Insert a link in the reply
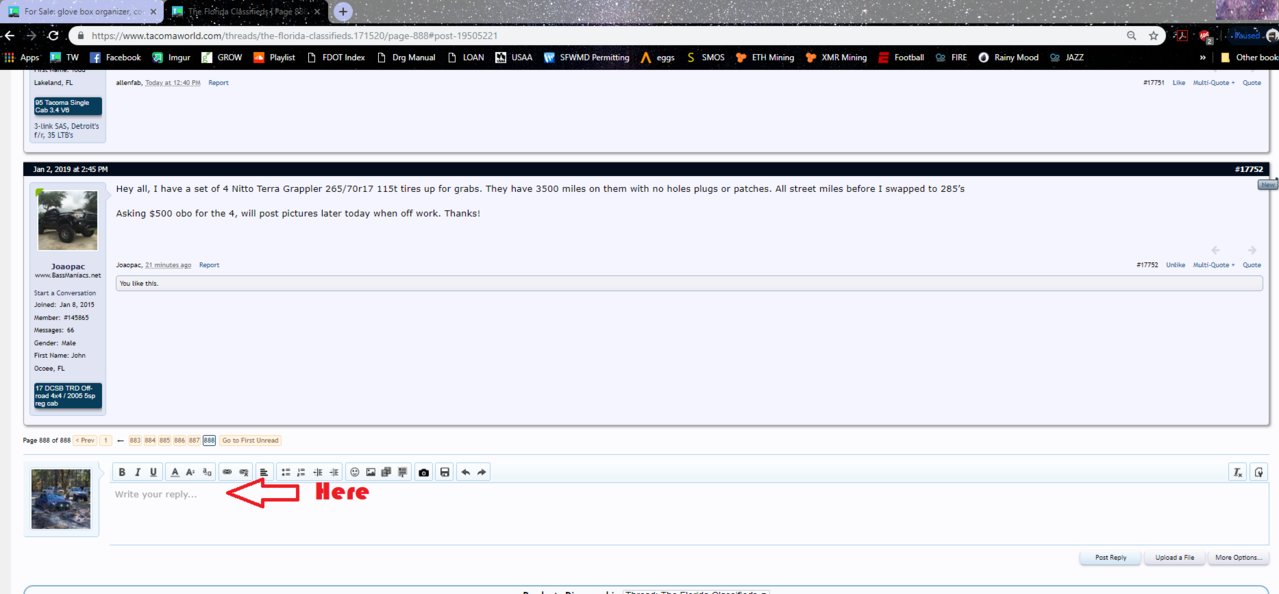1279x594 pixels. pyautogui.click(x=227, y=472)
